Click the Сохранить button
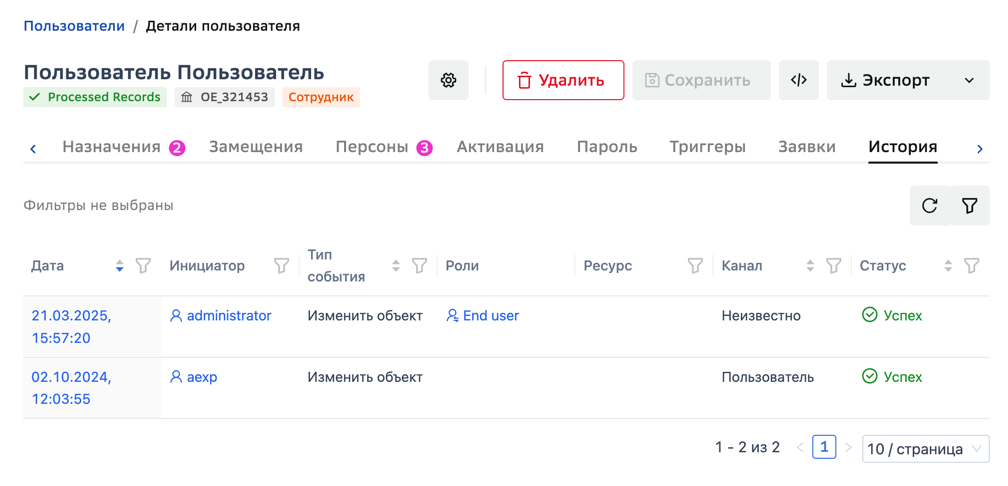 click(x=701, y=80)
